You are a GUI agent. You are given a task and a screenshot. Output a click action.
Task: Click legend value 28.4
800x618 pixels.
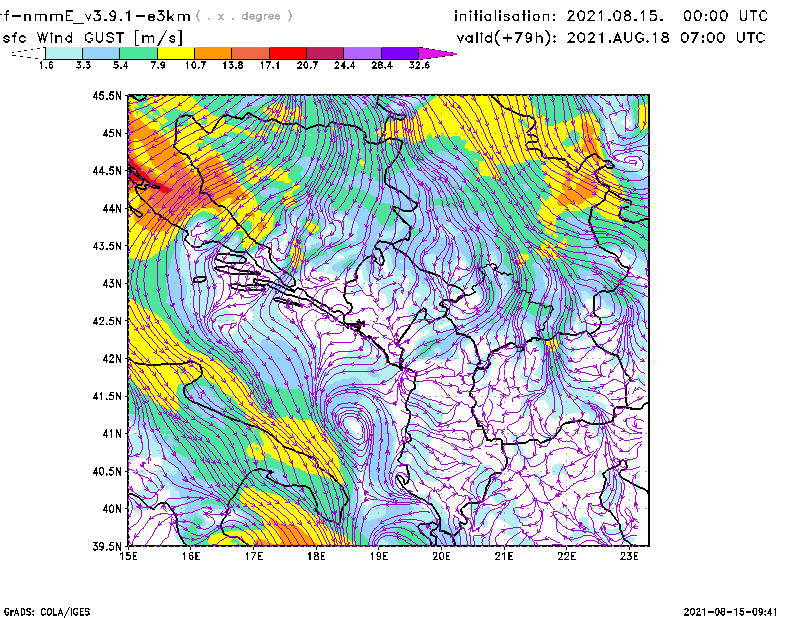click(x=382, y=65)
